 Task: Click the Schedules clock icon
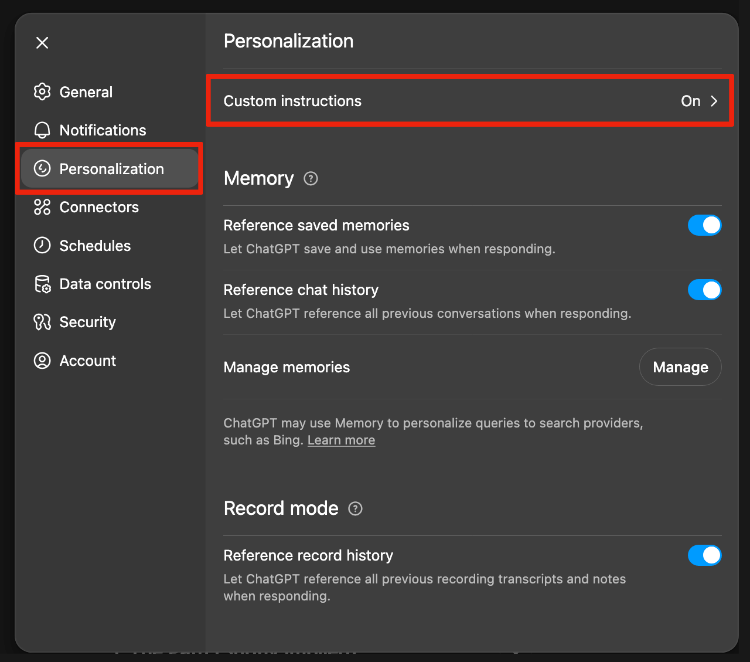42,245
